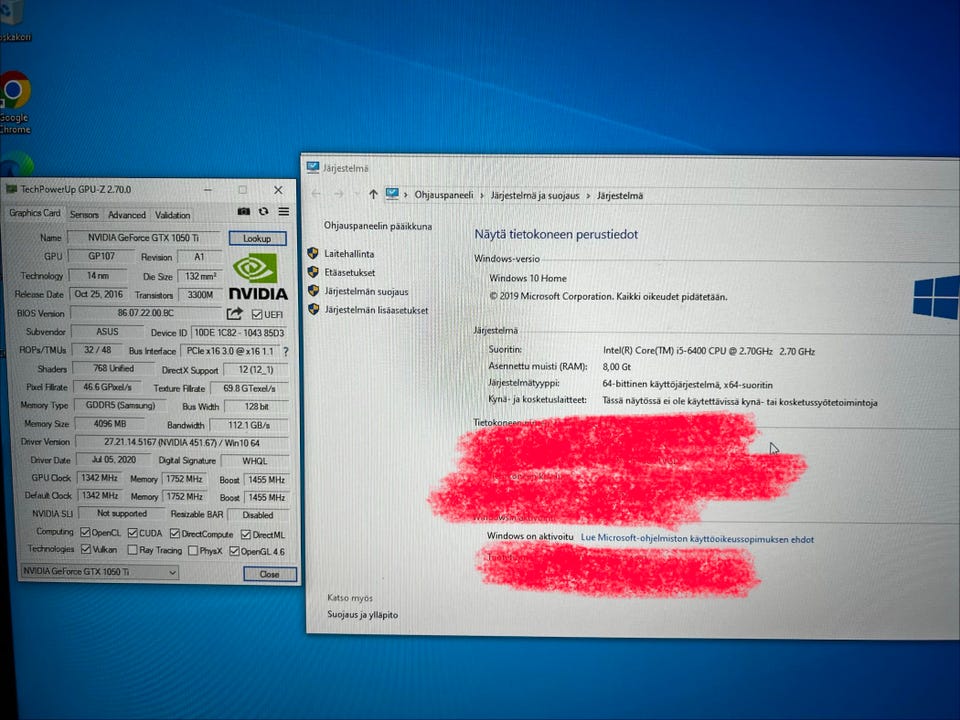960x720 pixels.
Task: Toggle the OpenCL checkbox
Action: tap(85, 532)
